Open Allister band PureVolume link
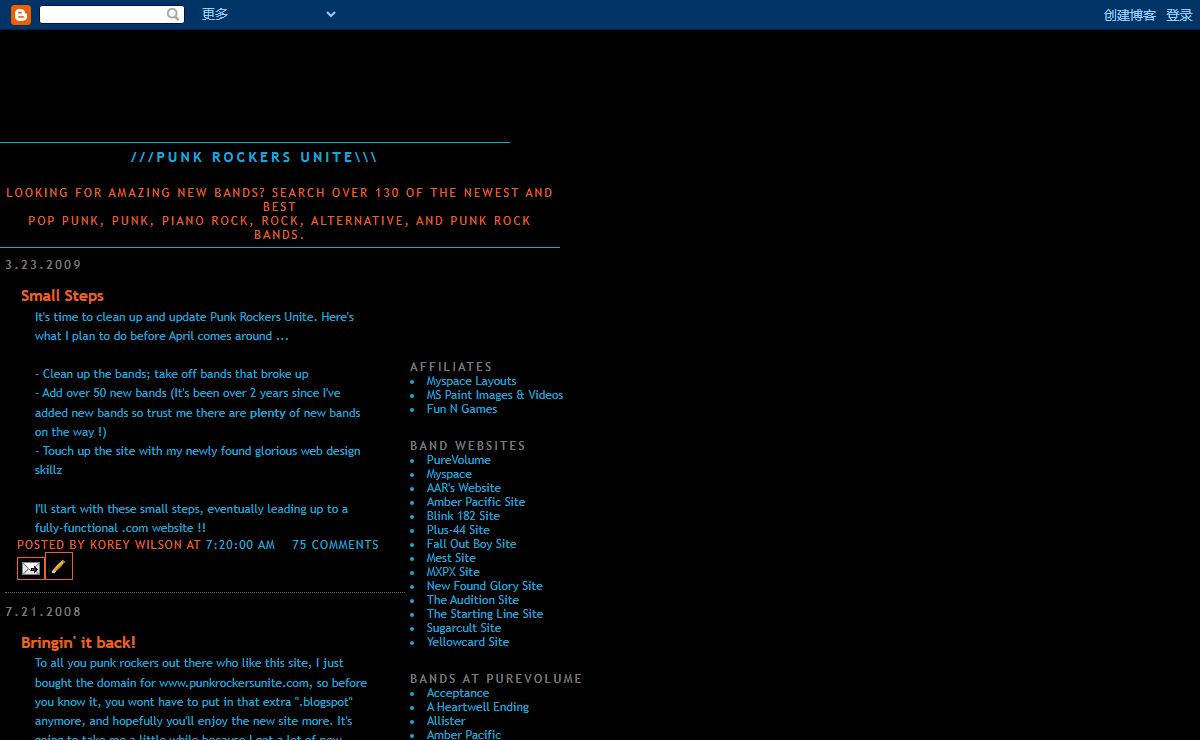Screen dimensions: 1200x740 point(446,721)
